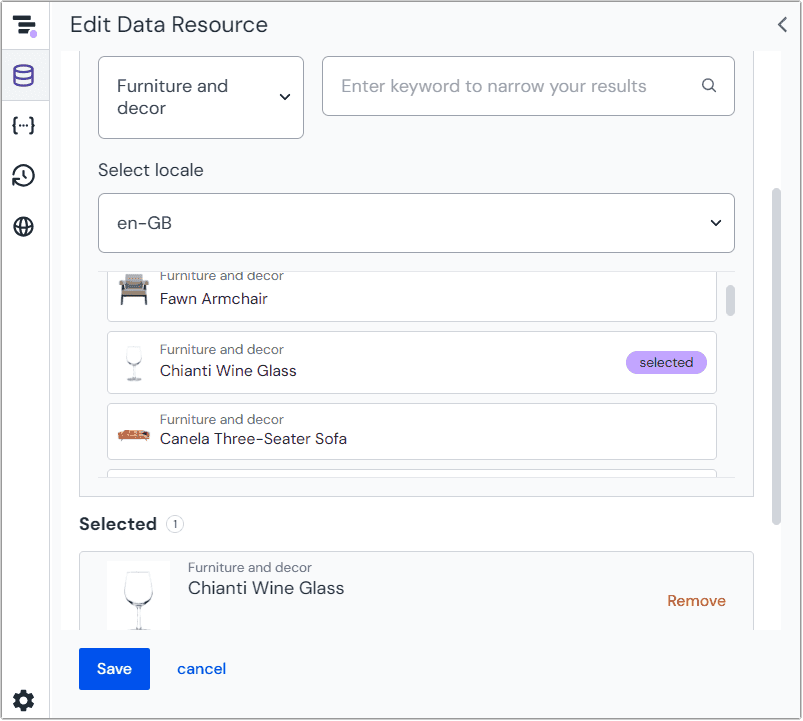The image size is (803, 721).
Task: Open the globe locale icon
Action: point(24,226)
